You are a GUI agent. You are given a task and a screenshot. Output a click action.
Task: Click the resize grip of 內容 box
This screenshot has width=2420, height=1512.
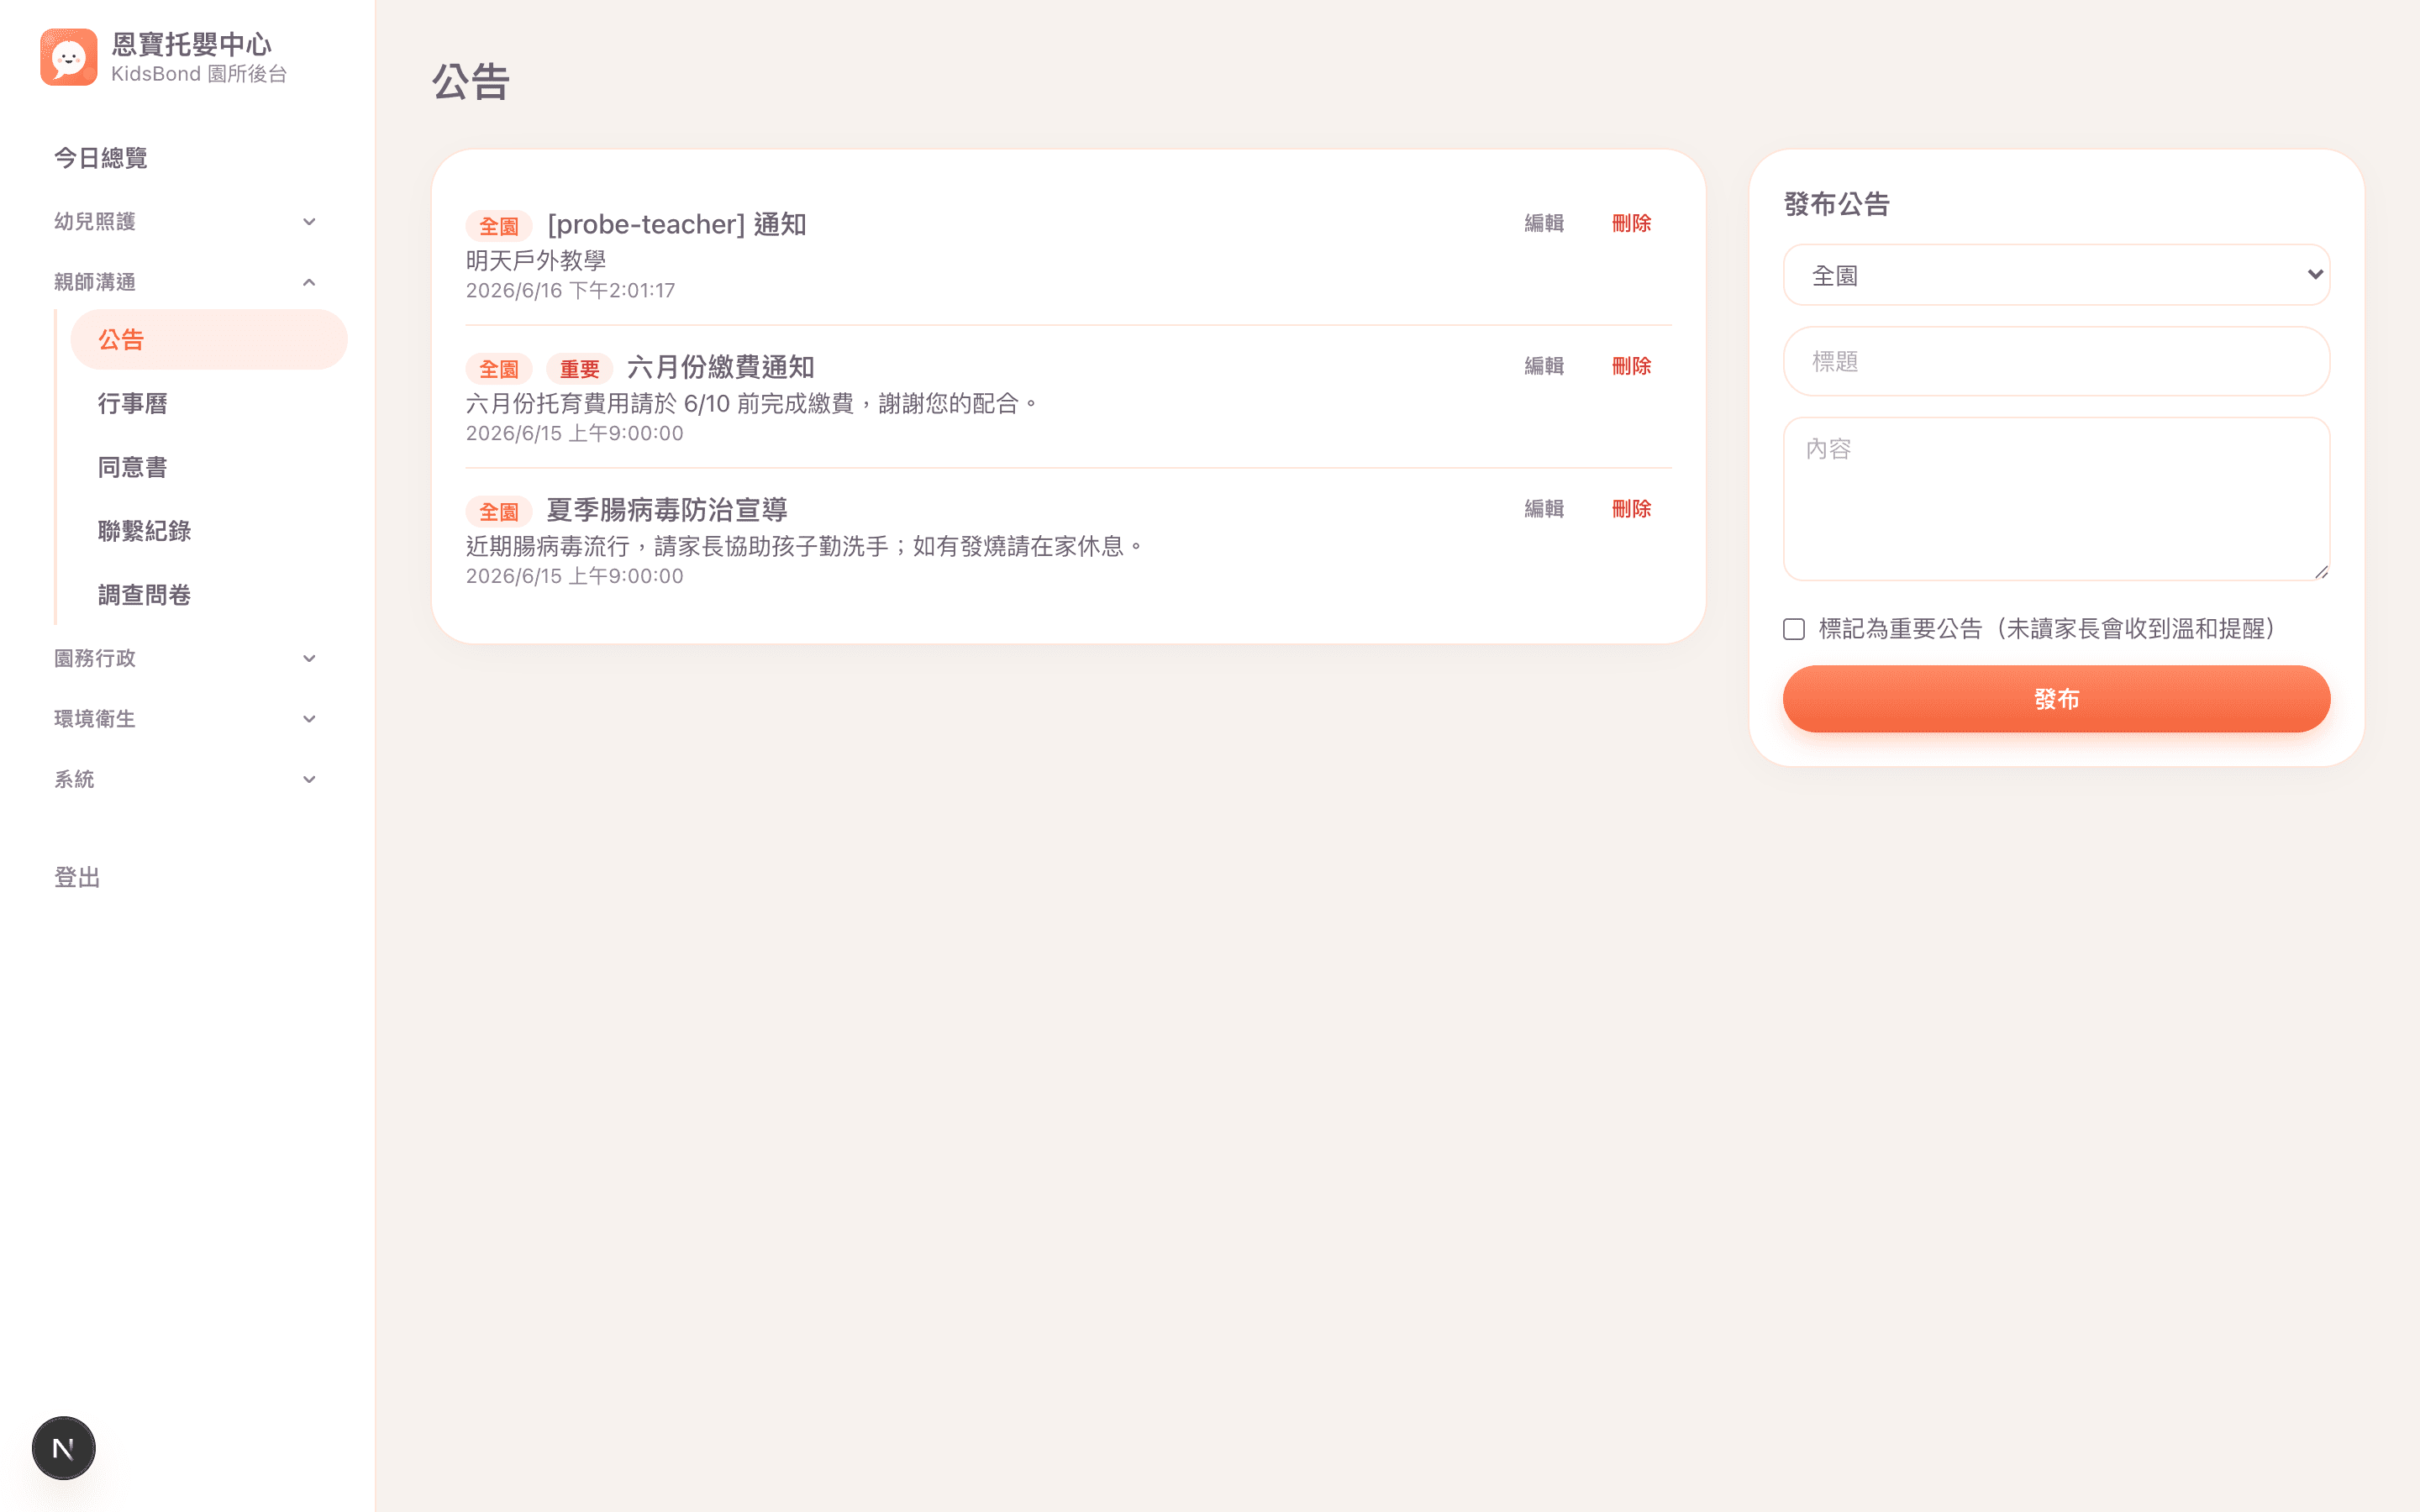2321,571
